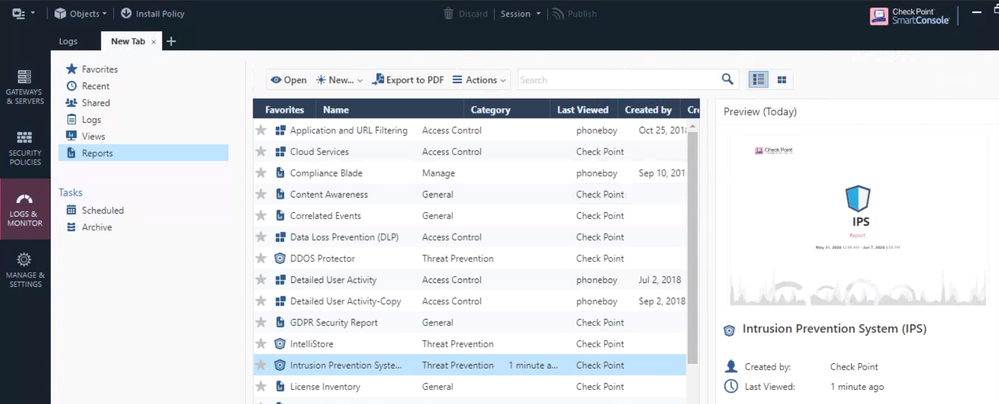999x404 pixels.
Task: Sort by the Last Viewed column header
Action: 583,110
